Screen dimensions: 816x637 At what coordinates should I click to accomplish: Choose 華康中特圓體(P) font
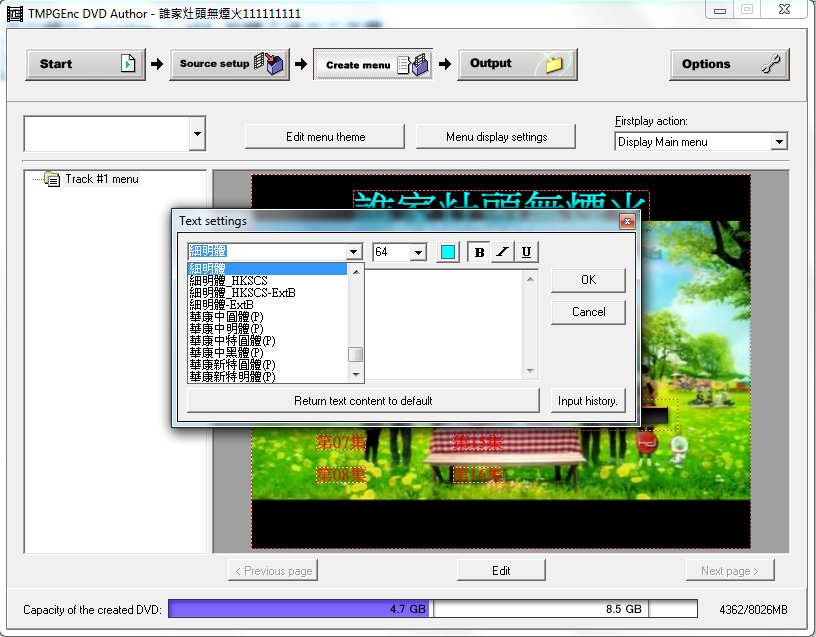(x=233, y=341)
